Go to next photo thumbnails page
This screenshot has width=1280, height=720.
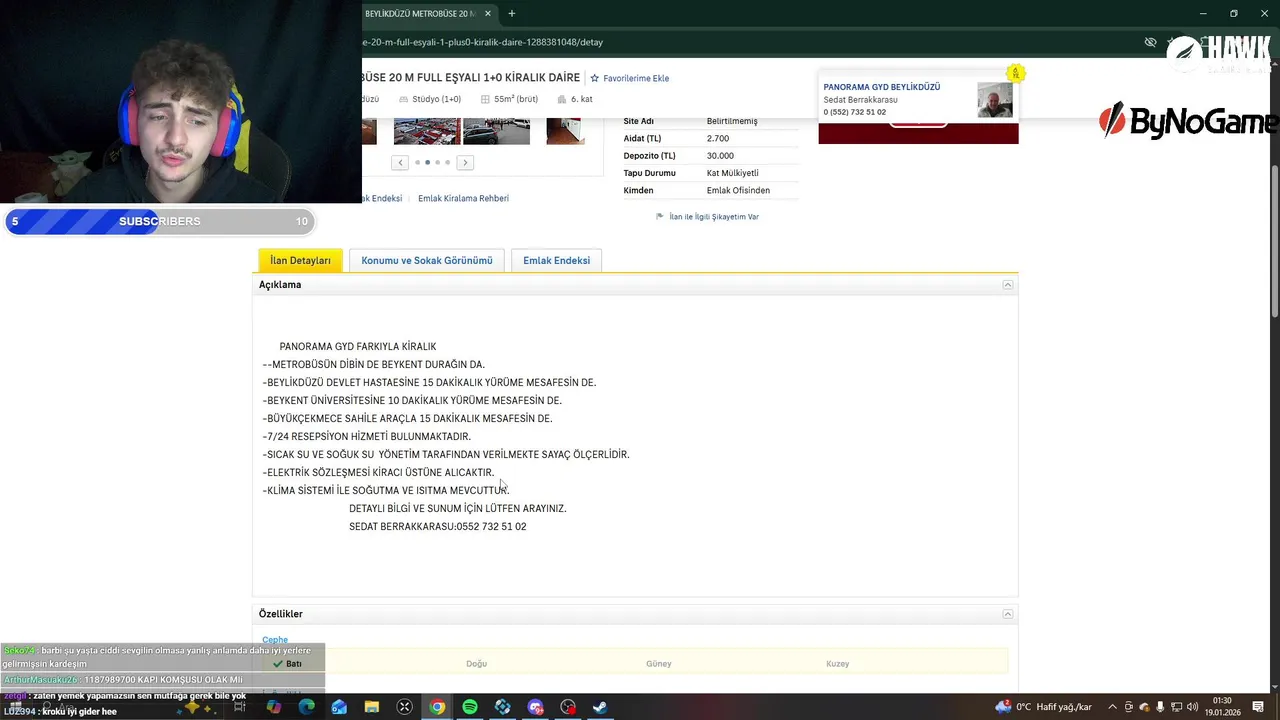pyautogui.click(x=465, y=162)
